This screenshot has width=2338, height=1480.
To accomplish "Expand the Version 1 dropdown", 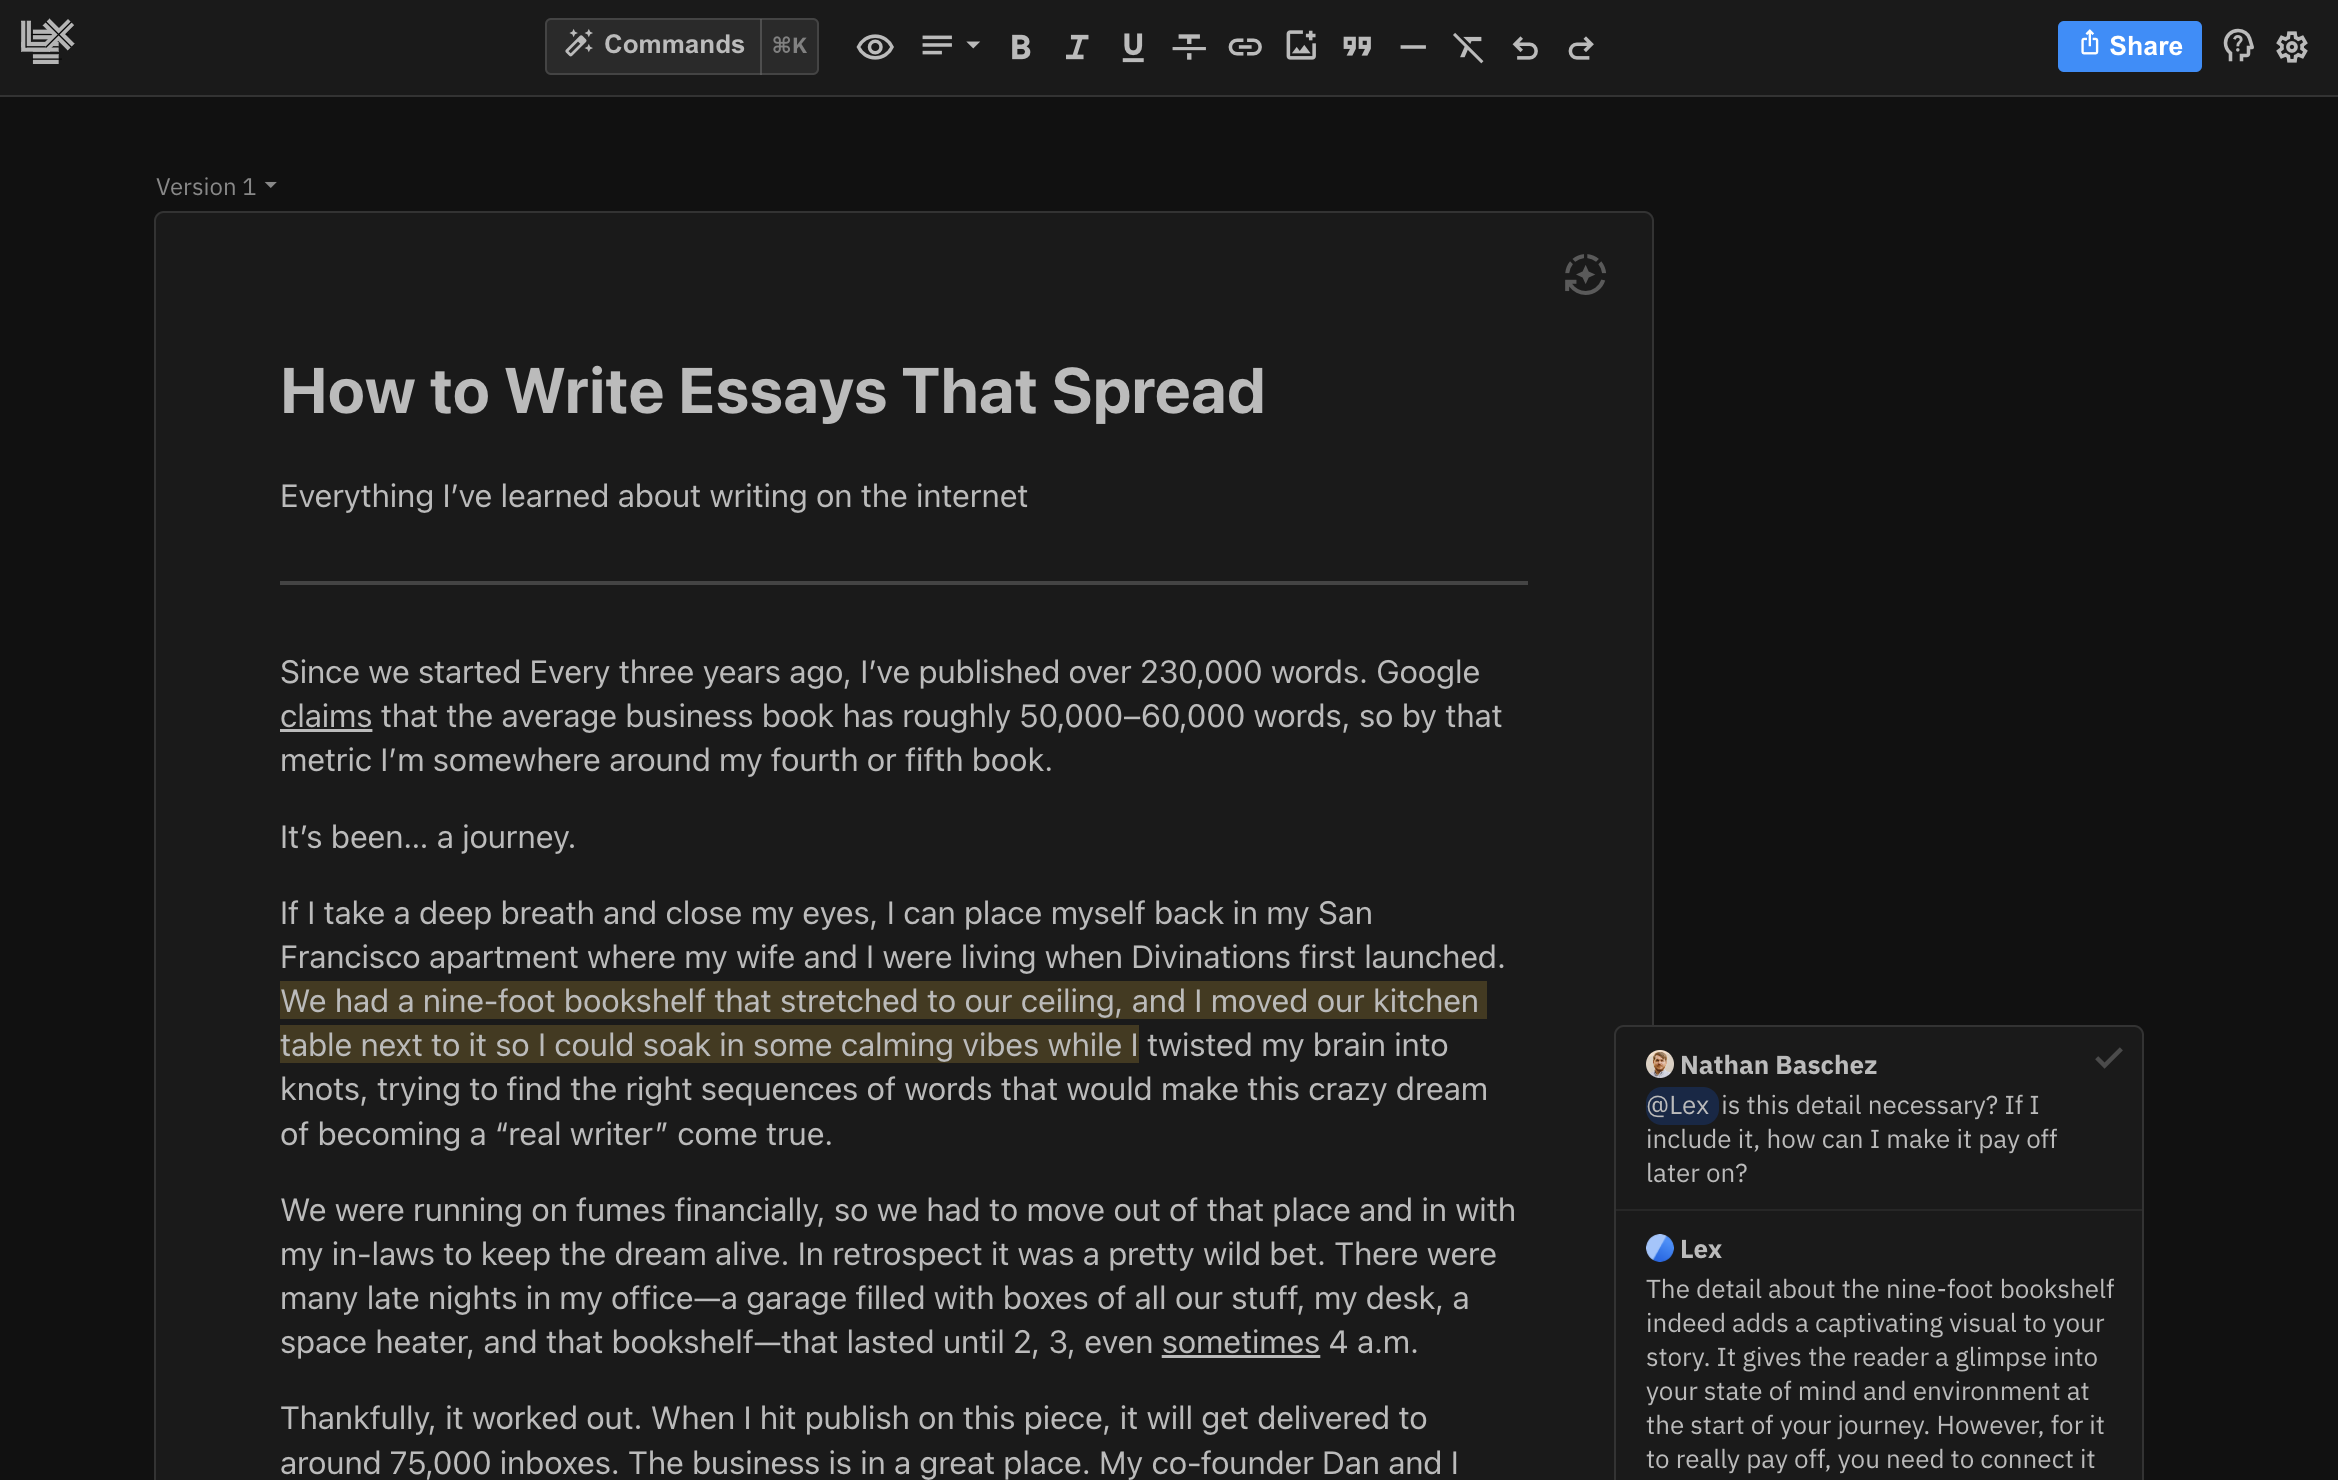I will click(x=216, y=187).
